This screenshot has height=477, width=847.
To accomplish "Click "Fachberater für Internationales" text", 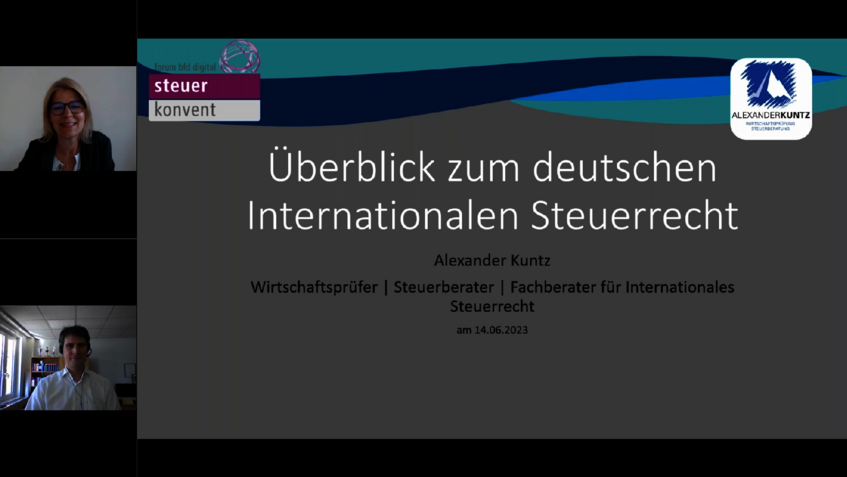I will (x=622, y=287).
